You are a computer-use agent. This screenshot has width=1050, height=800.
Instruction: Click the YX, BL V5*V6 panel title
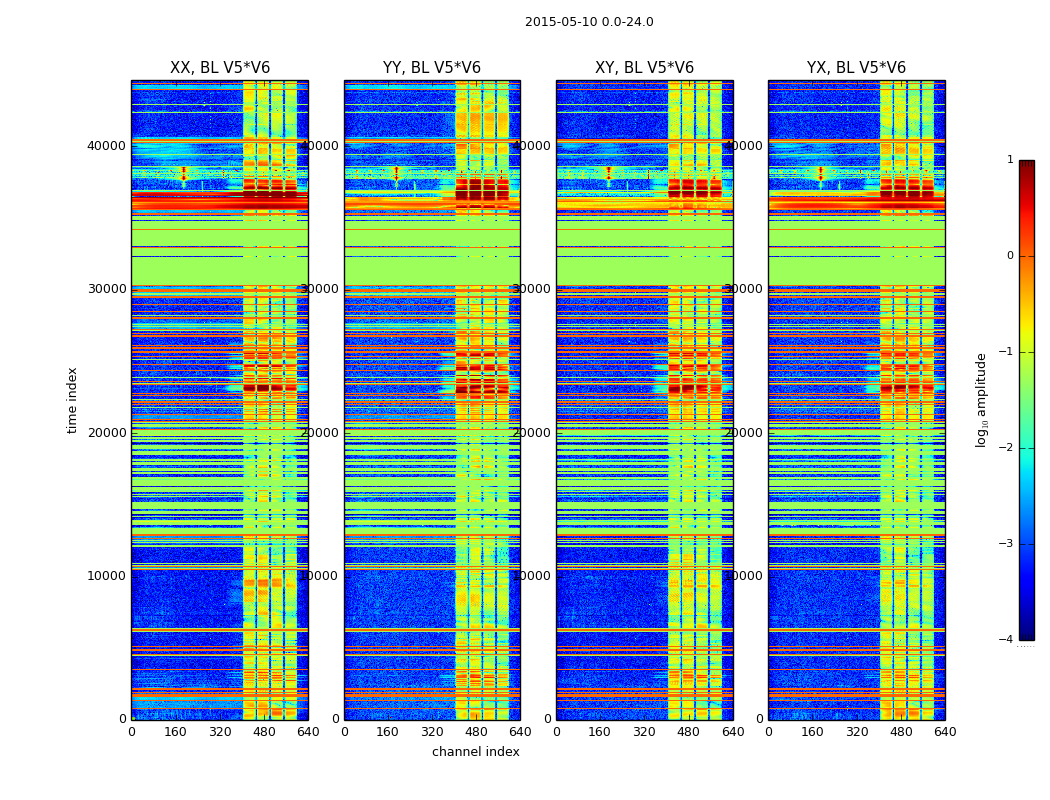(x=856, y=68)
